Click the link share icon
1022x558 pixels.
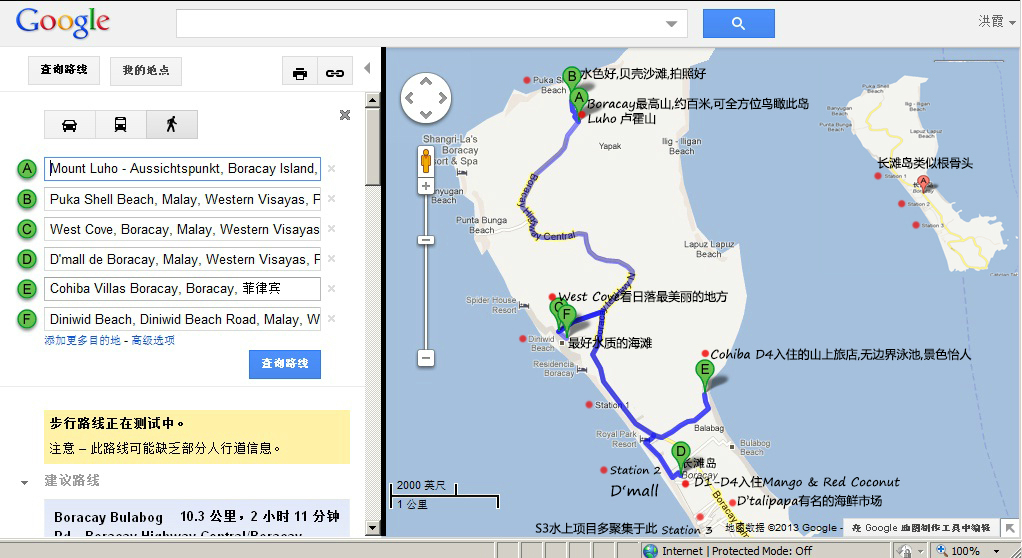click(335, 72)
